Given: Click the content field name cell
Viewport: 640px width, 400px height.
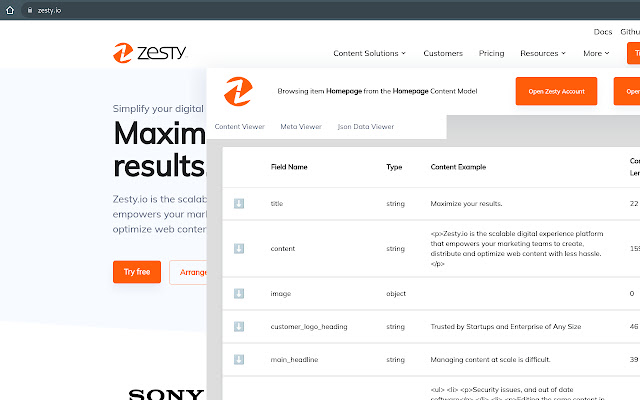Looking at the screenshot, I should click(x=282, y=249).
